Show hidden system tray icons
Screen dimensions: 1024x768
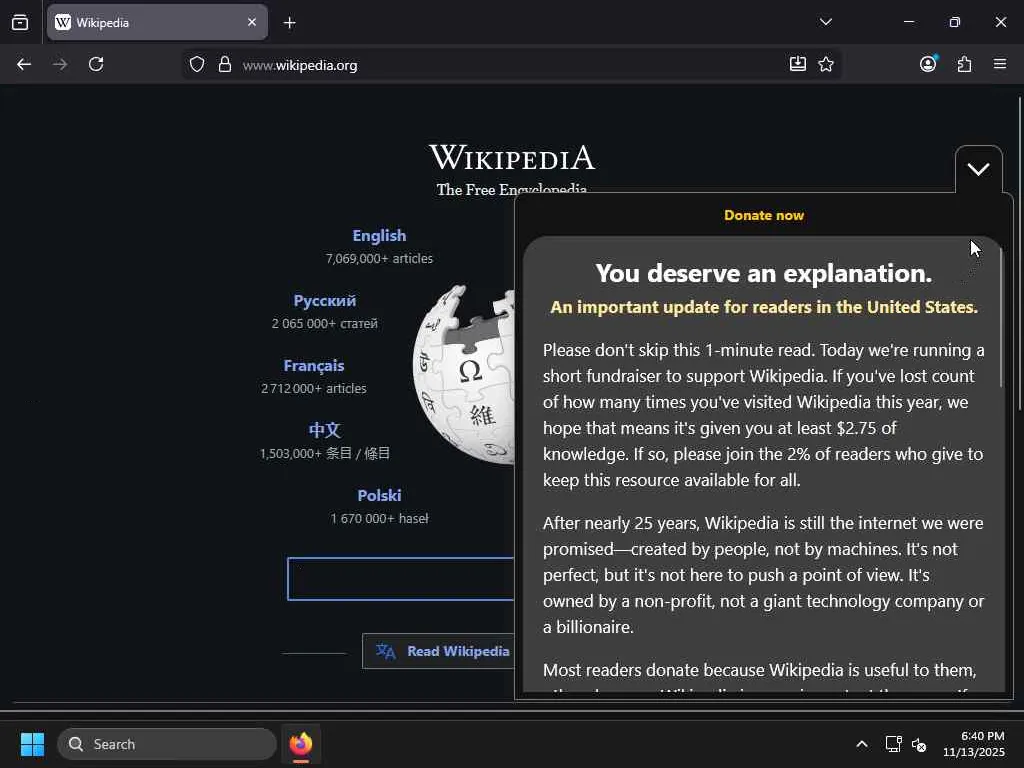click(861, 744)
